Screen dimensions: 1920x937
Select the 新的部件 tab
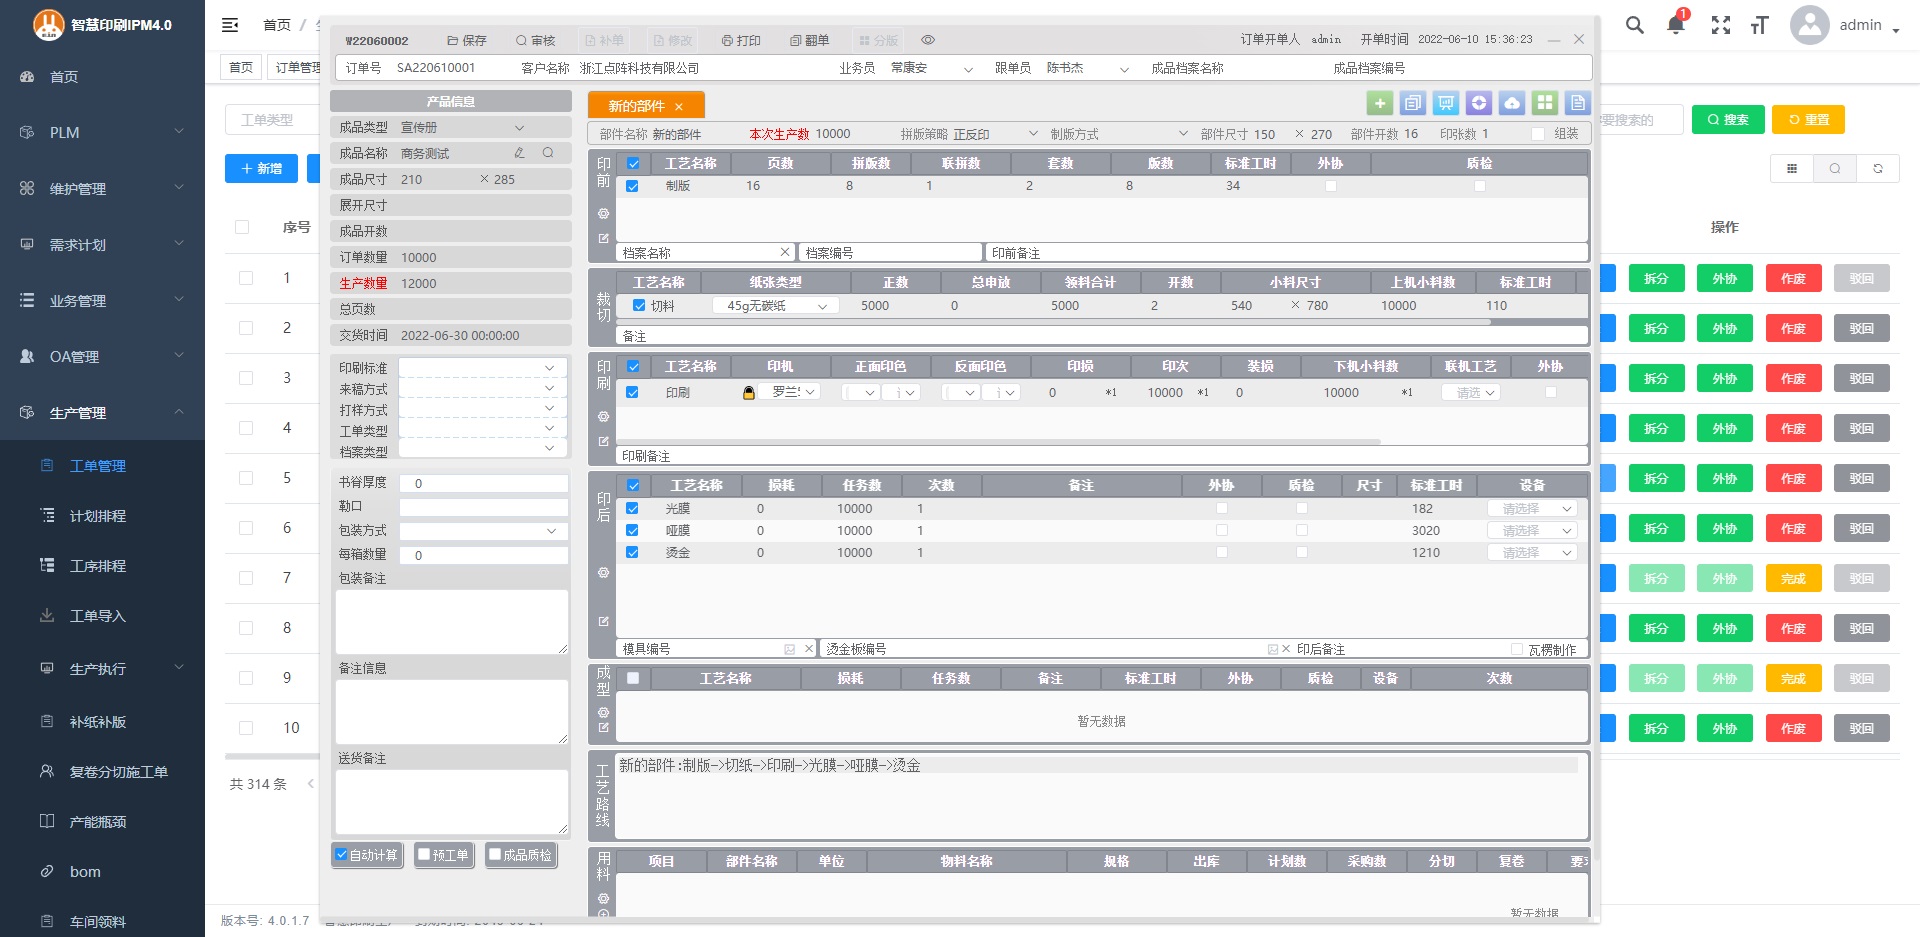click(x=636, y=106)
